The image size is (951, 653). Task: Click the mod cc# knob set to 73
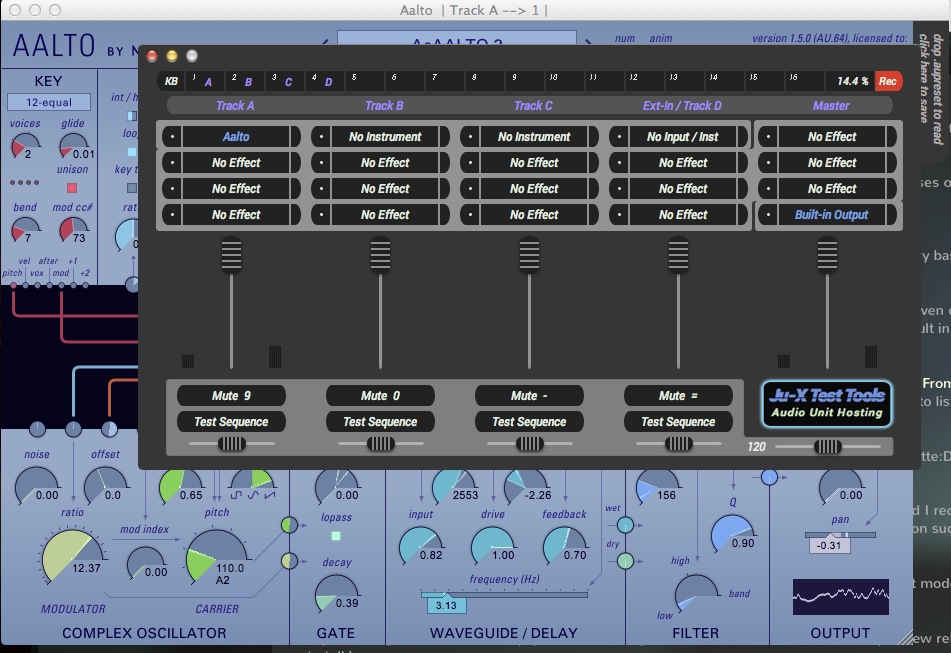pyautogui.click(x=73, y=229)
